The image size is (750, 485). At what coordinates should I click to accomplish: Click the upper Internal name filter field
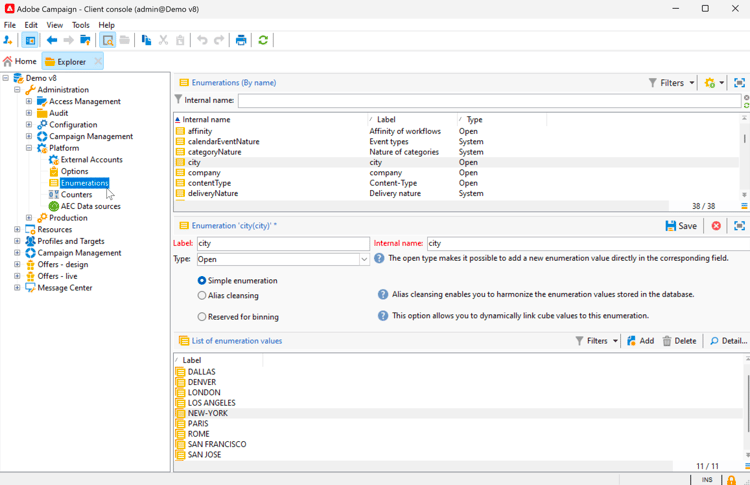coord(488,100)
